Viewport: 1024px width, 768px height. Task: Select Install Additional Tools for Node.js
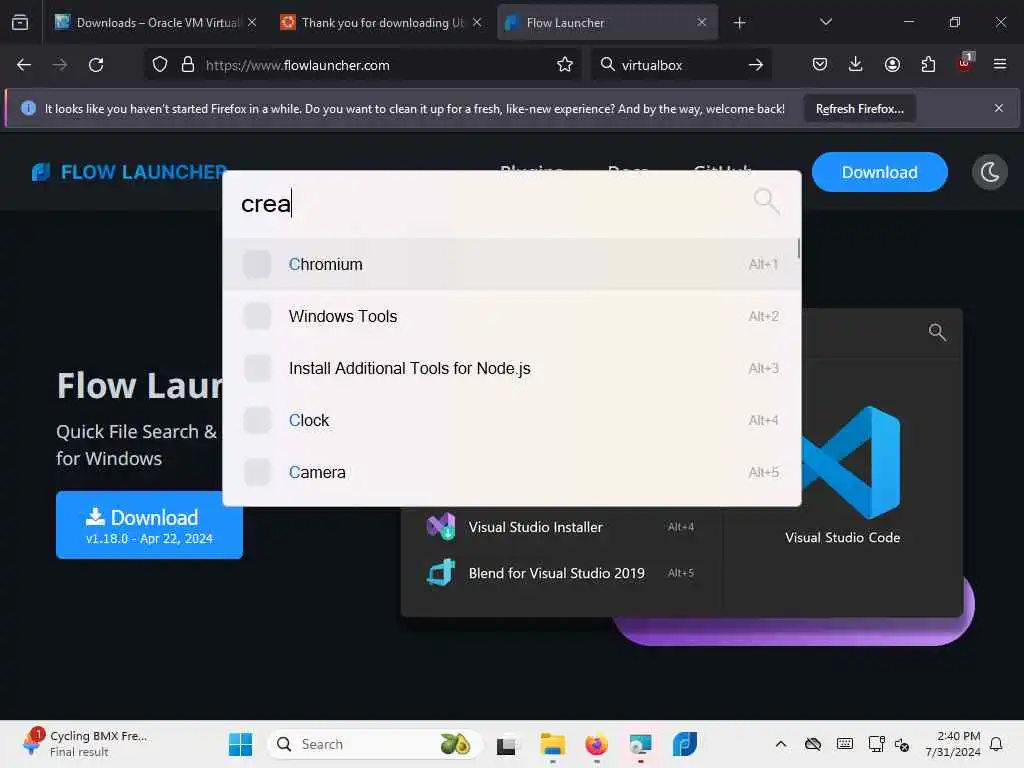[x=511, y=368]
